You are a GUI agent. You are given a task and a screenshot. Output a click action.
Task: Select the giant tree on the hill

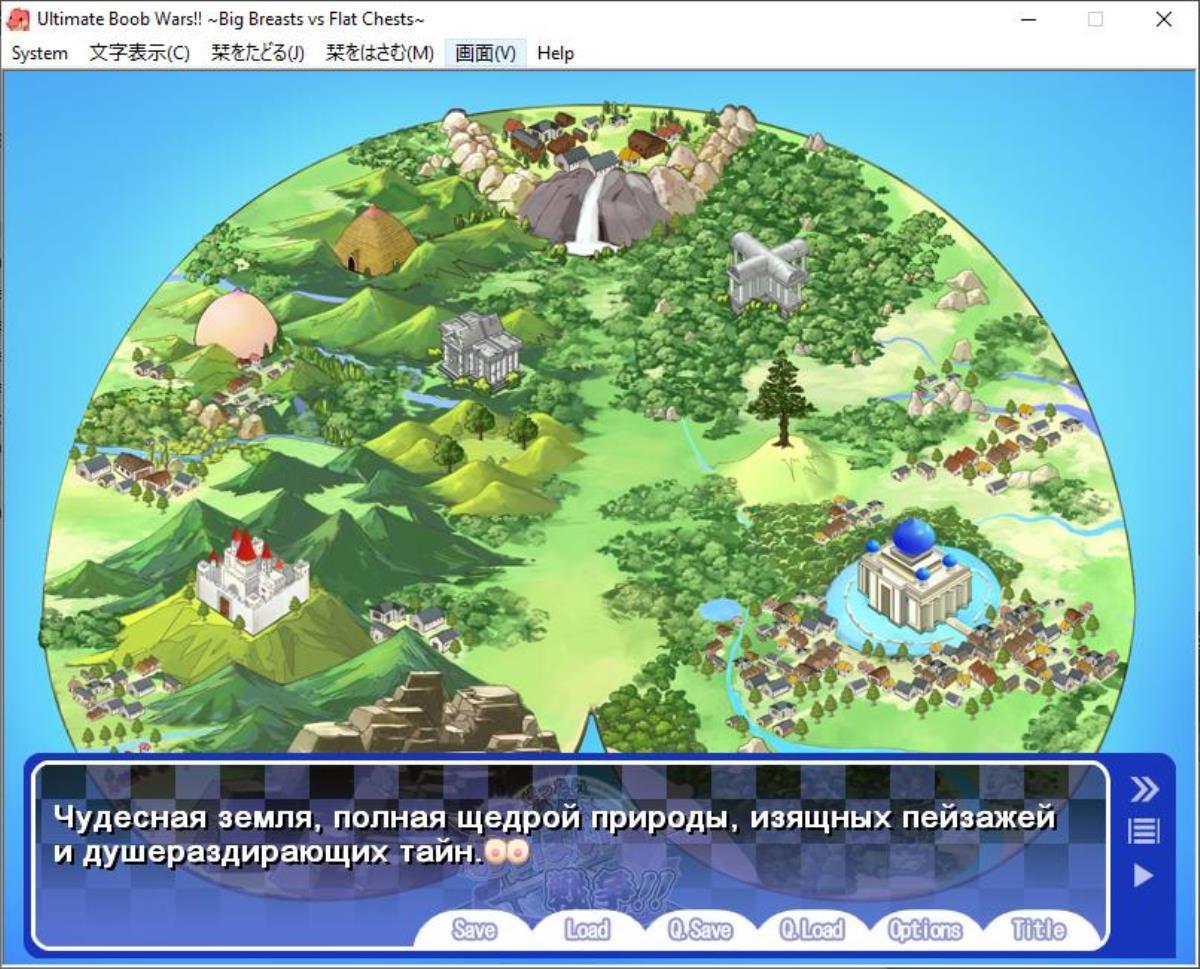click(x=779, y=400)
